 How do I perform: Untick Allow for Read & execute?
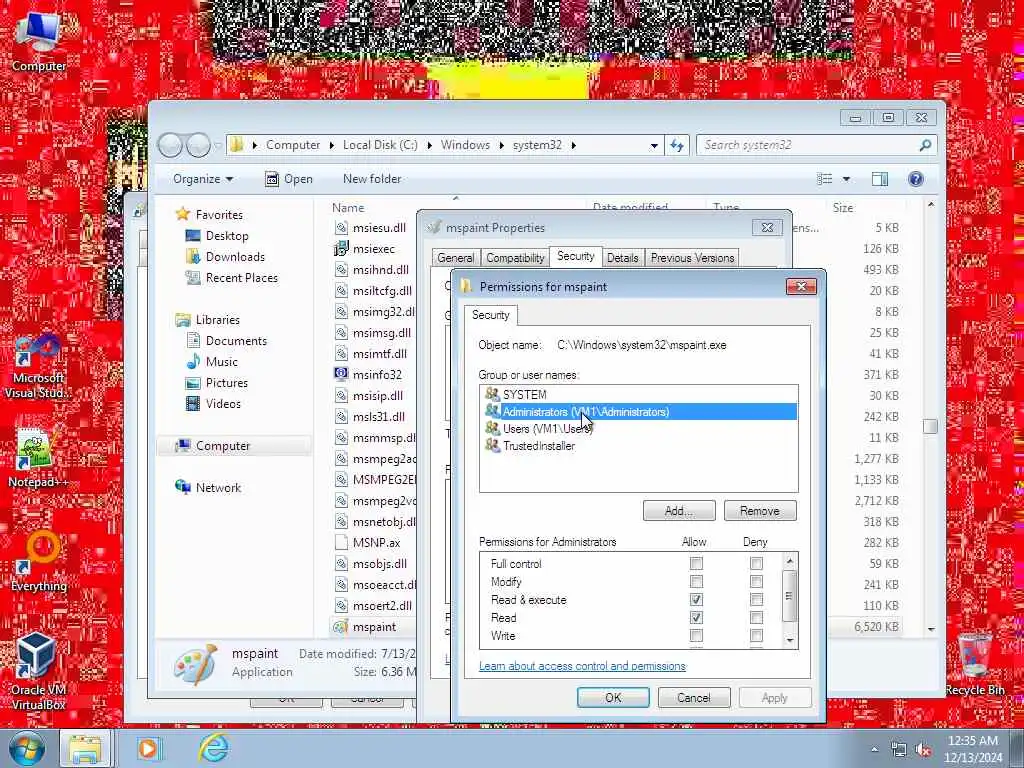[x=696, y=600]
